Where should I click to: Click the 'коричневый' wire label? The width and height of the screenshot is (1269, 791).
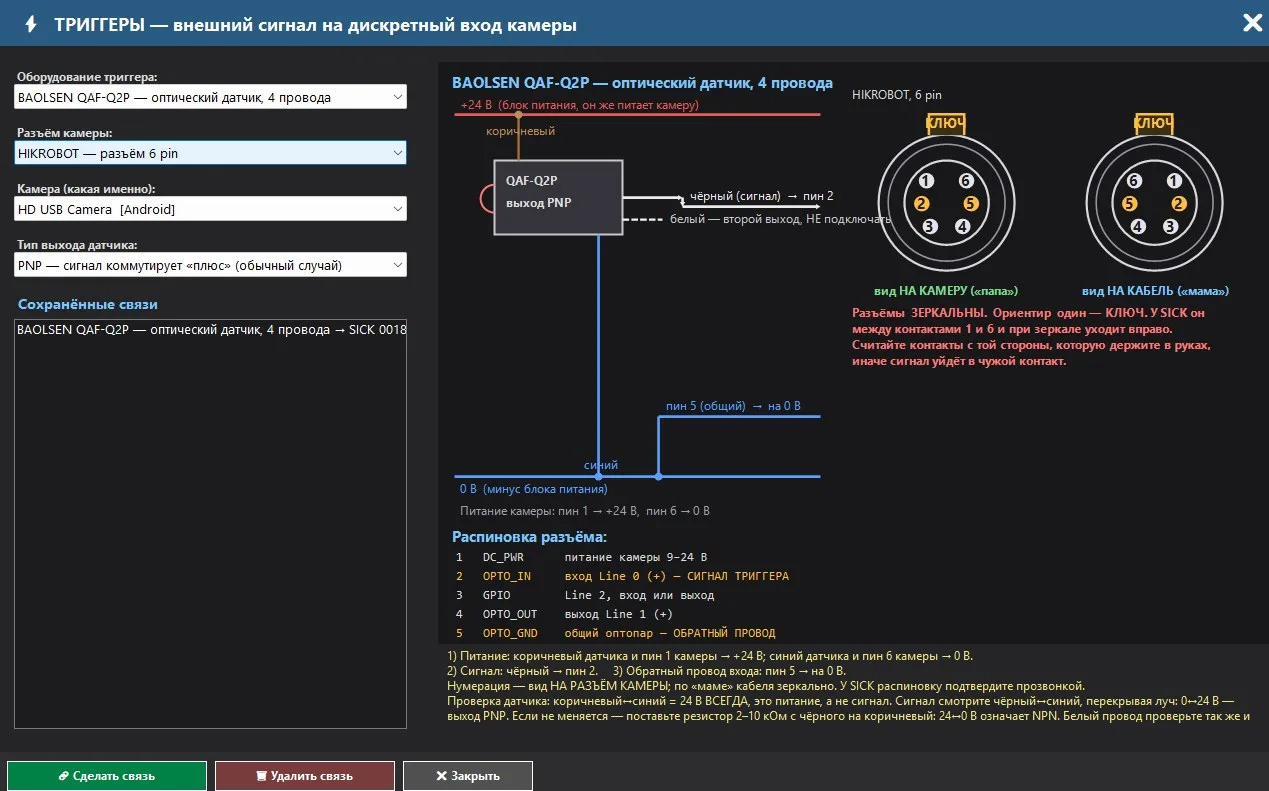pyautogui.click(x=520, y=131)
